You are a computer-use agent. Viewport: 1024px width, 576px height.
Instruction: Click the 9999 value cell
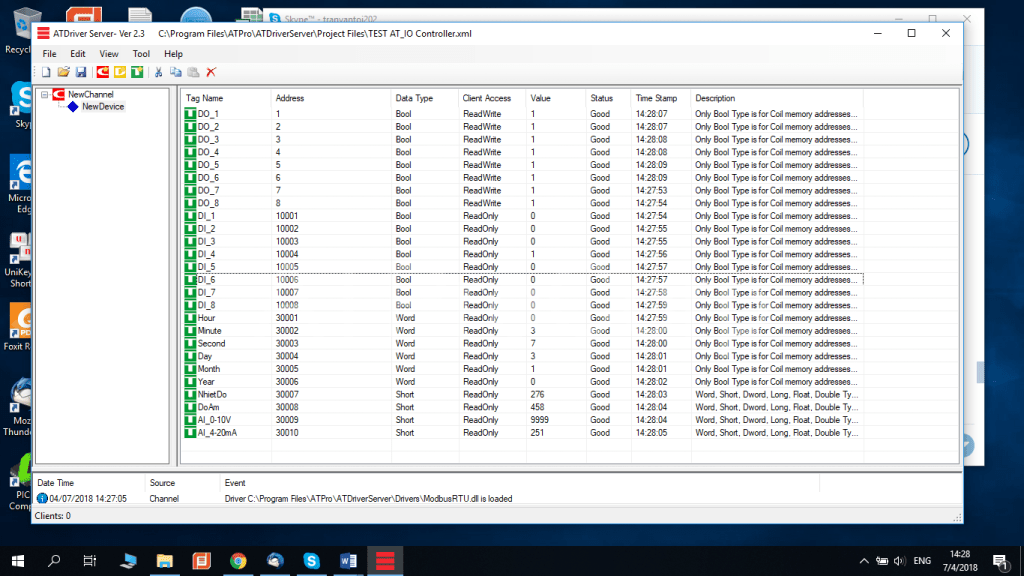[539, 420]
